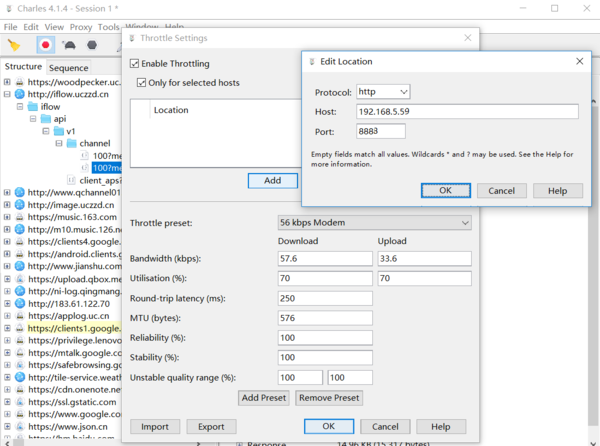Click the Port field showing 8883

pos(381,131)
